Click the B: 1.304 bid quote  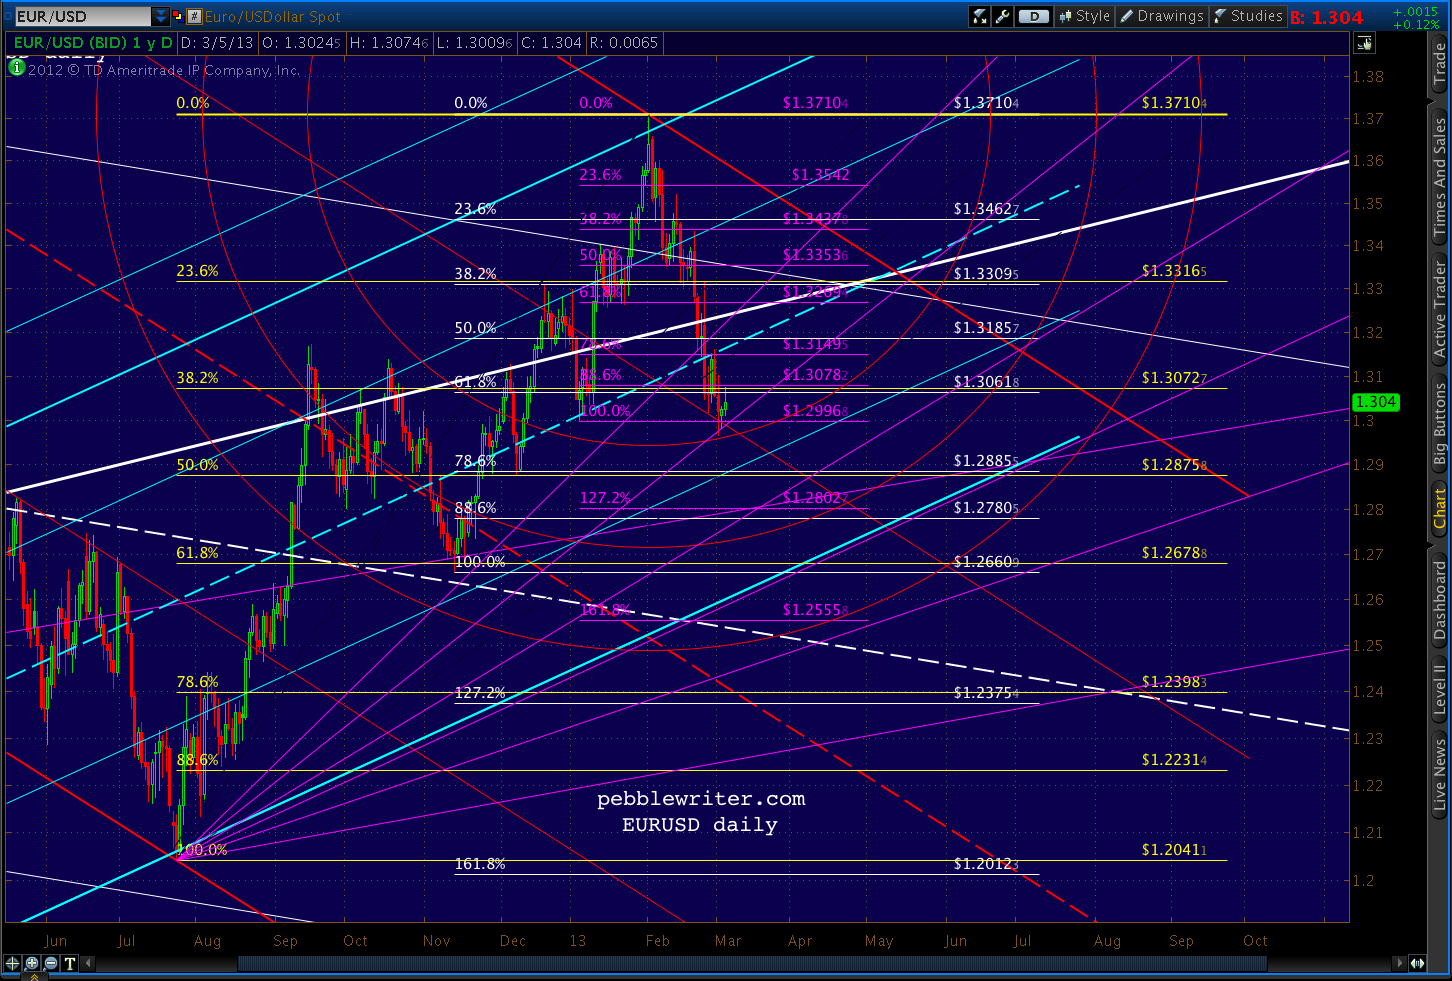[x=1327, y=17]
